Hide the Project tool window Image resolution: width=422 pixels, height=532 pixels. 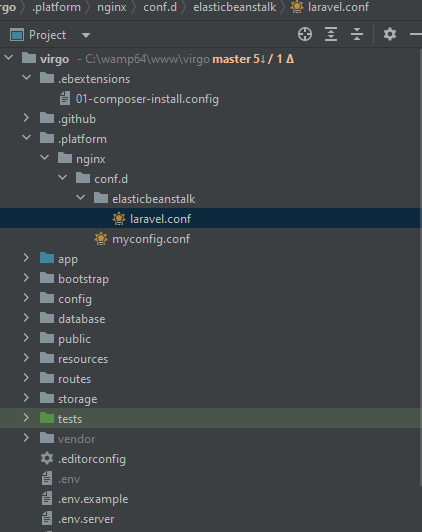pos(416,34)
